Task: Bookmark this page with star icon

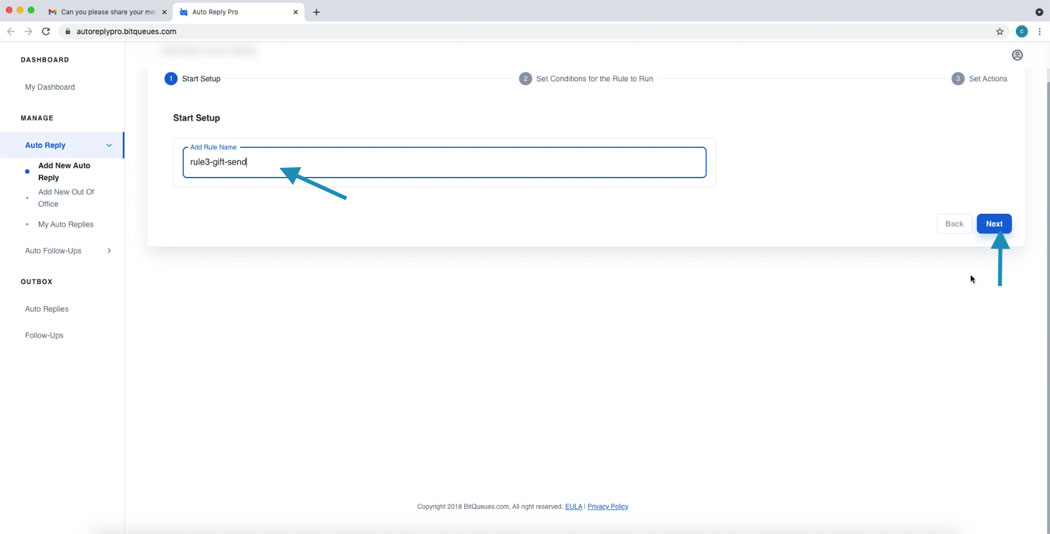Action: (x=1000, y=31)
